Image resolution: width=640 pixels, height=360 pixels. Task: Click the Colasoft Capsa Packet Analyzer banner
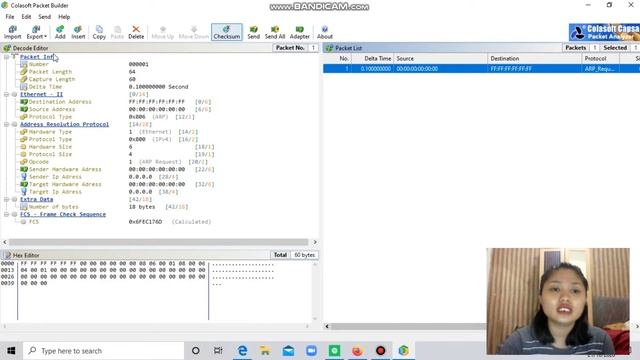click(604, 32)
